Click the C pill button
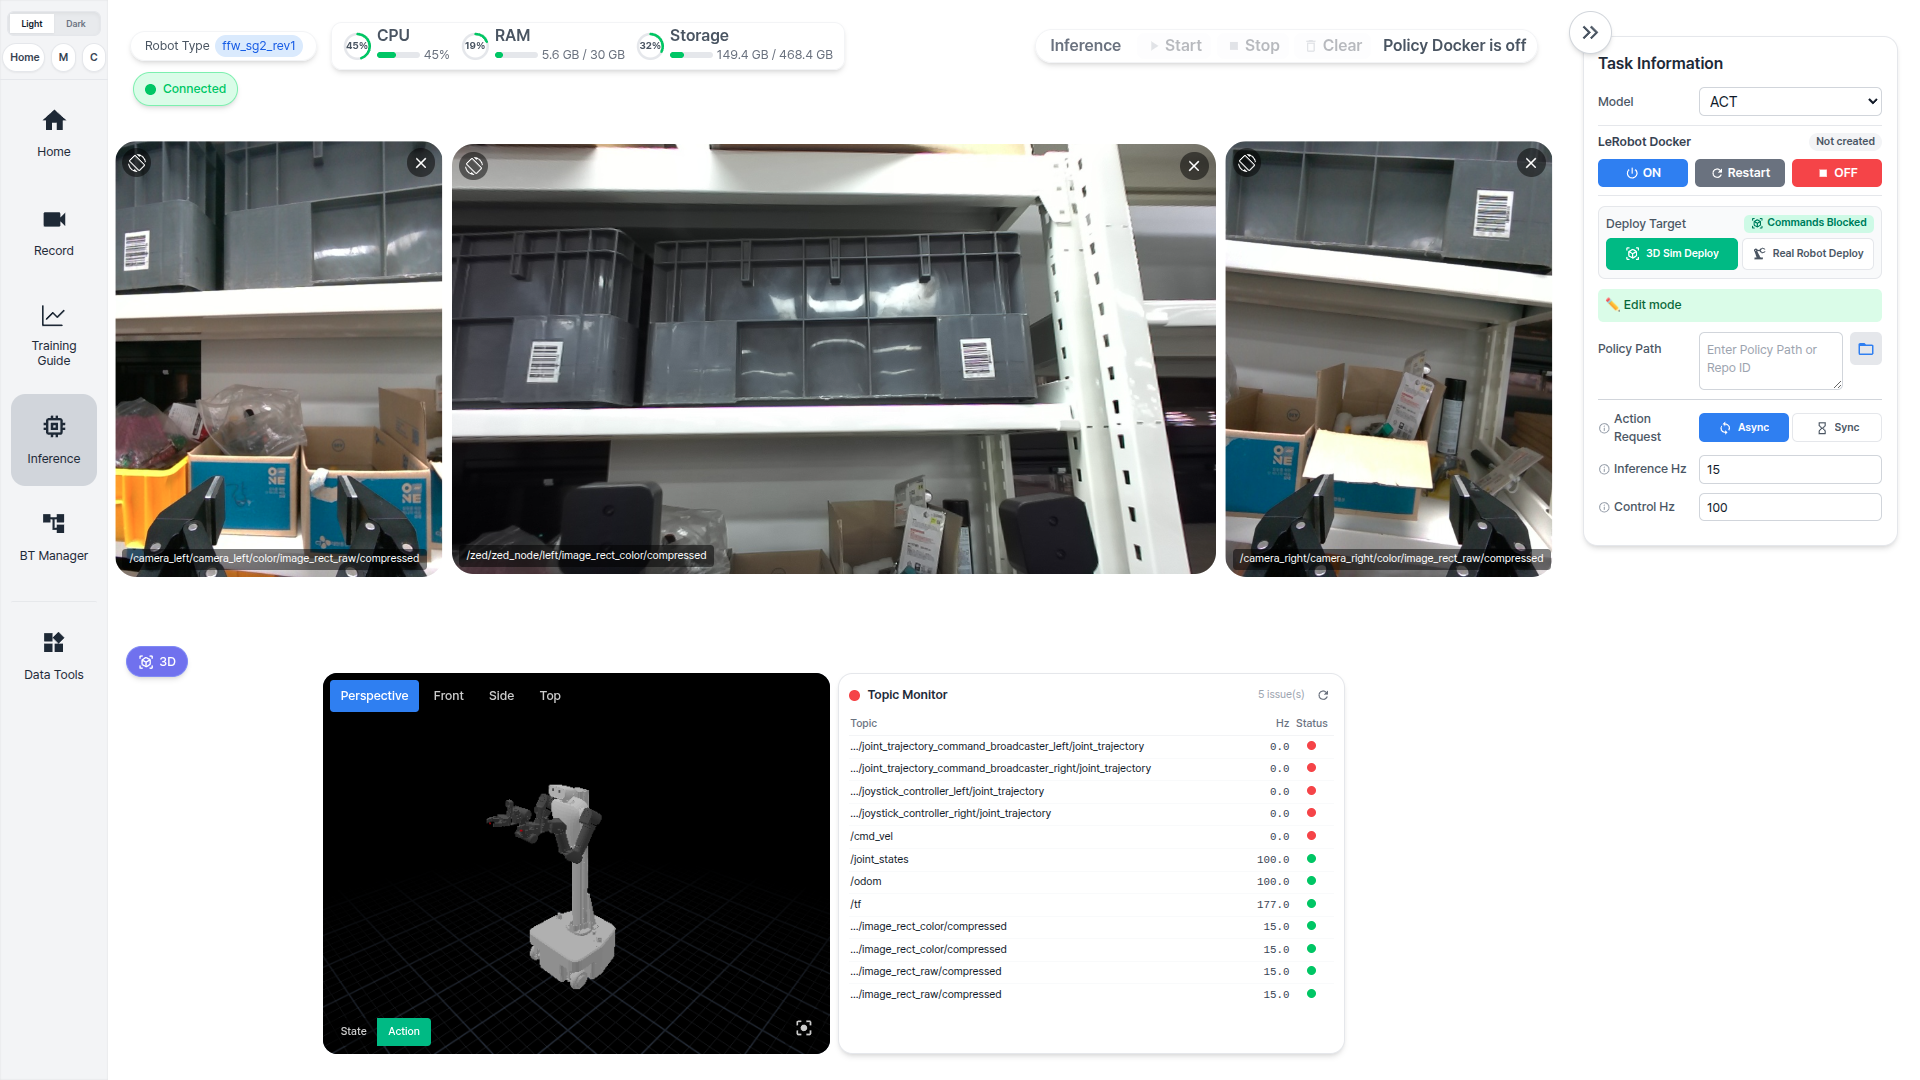1920x1080 pixels. pyautogui.click(x=94, y=57)
